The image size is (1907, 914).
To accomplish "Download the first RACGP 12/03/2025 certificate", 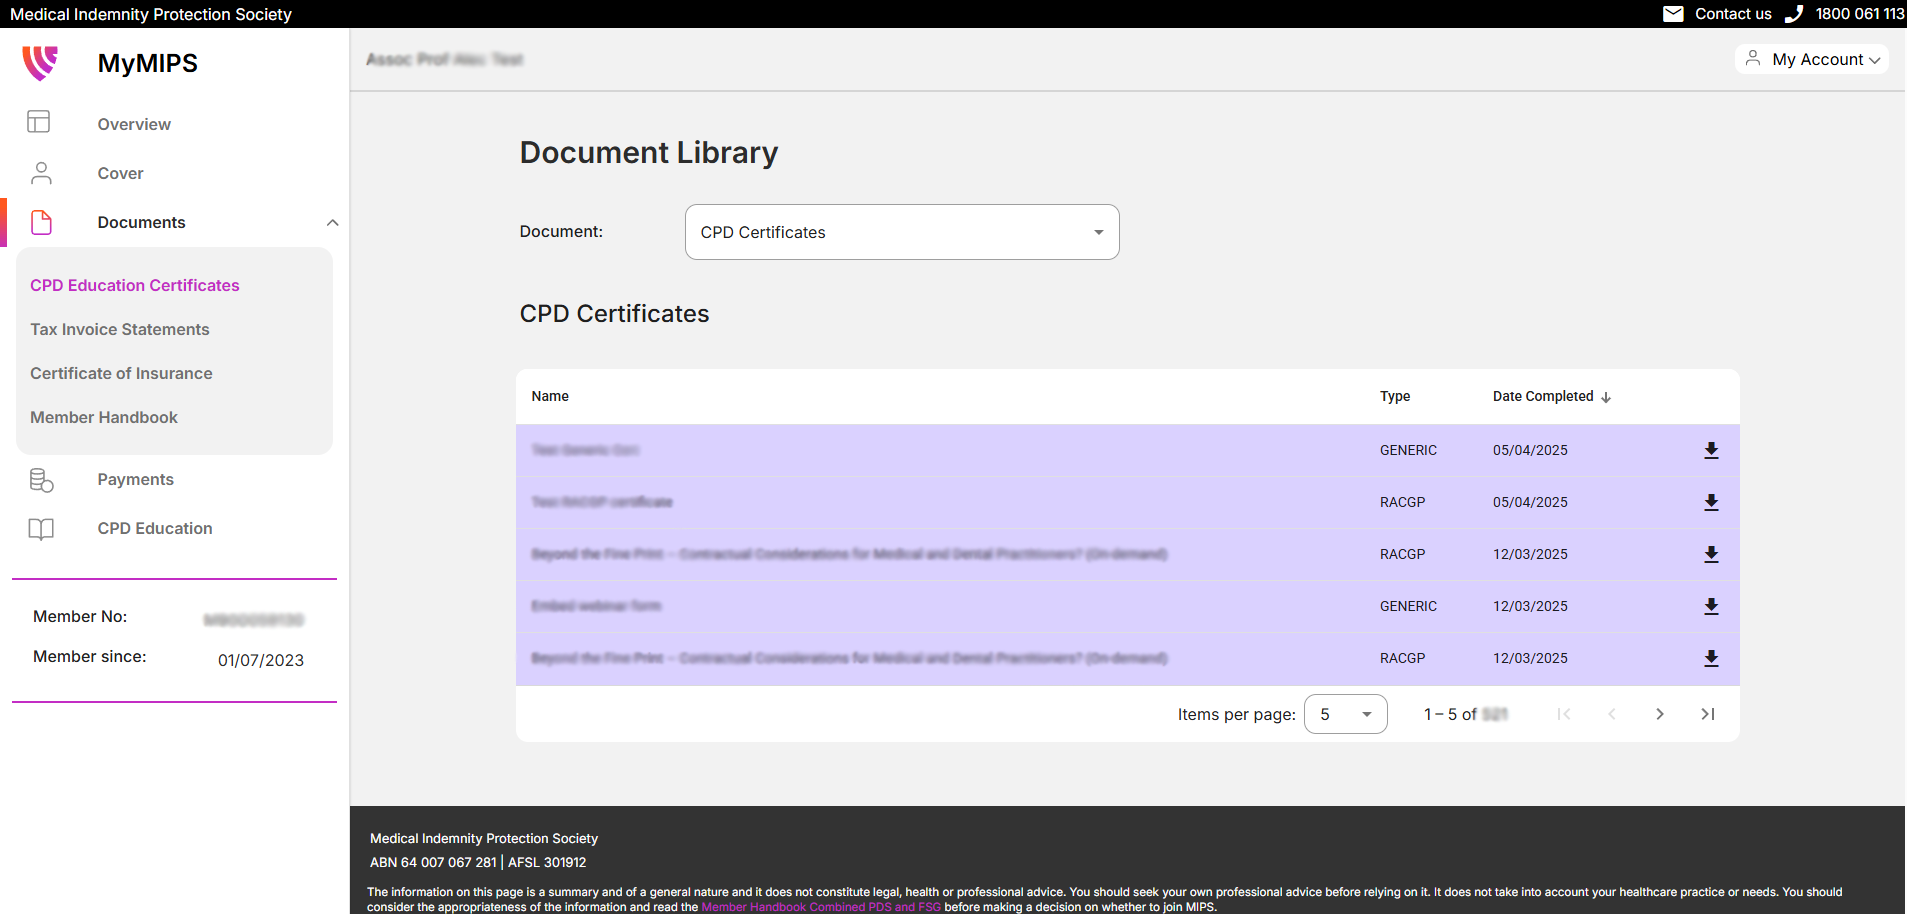I will pyautogui.click(x=1711, y=554).
